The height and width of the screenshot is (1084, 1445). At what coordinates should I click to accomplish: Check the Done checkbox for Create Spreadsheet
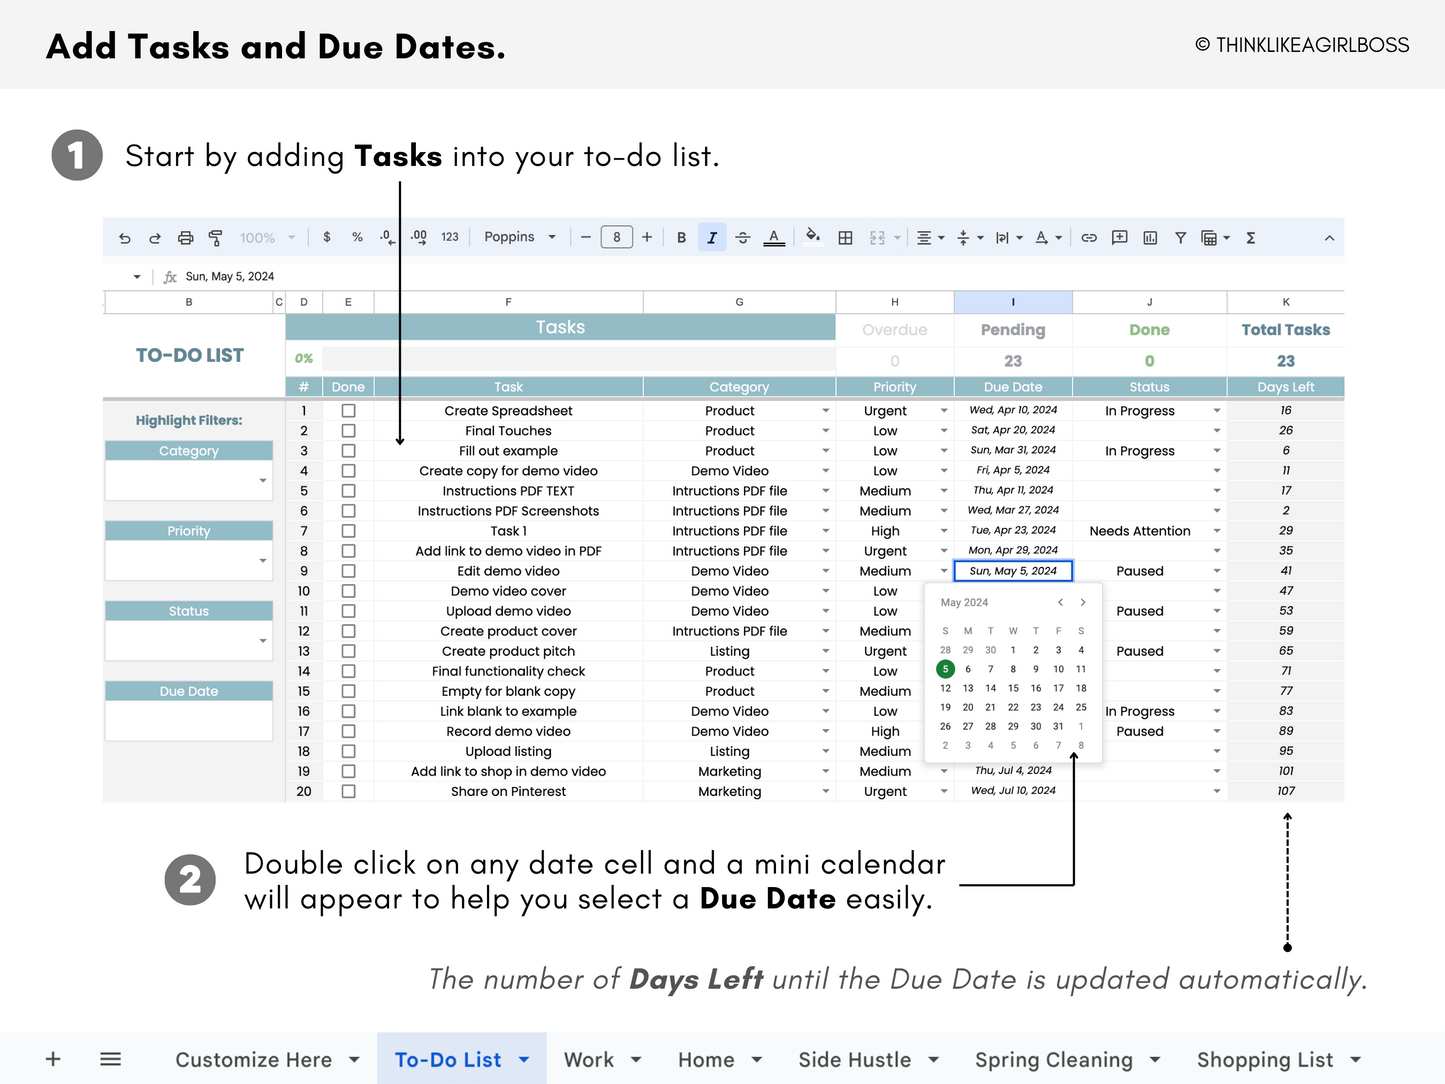pyautogui.click(x=348, y=410)
